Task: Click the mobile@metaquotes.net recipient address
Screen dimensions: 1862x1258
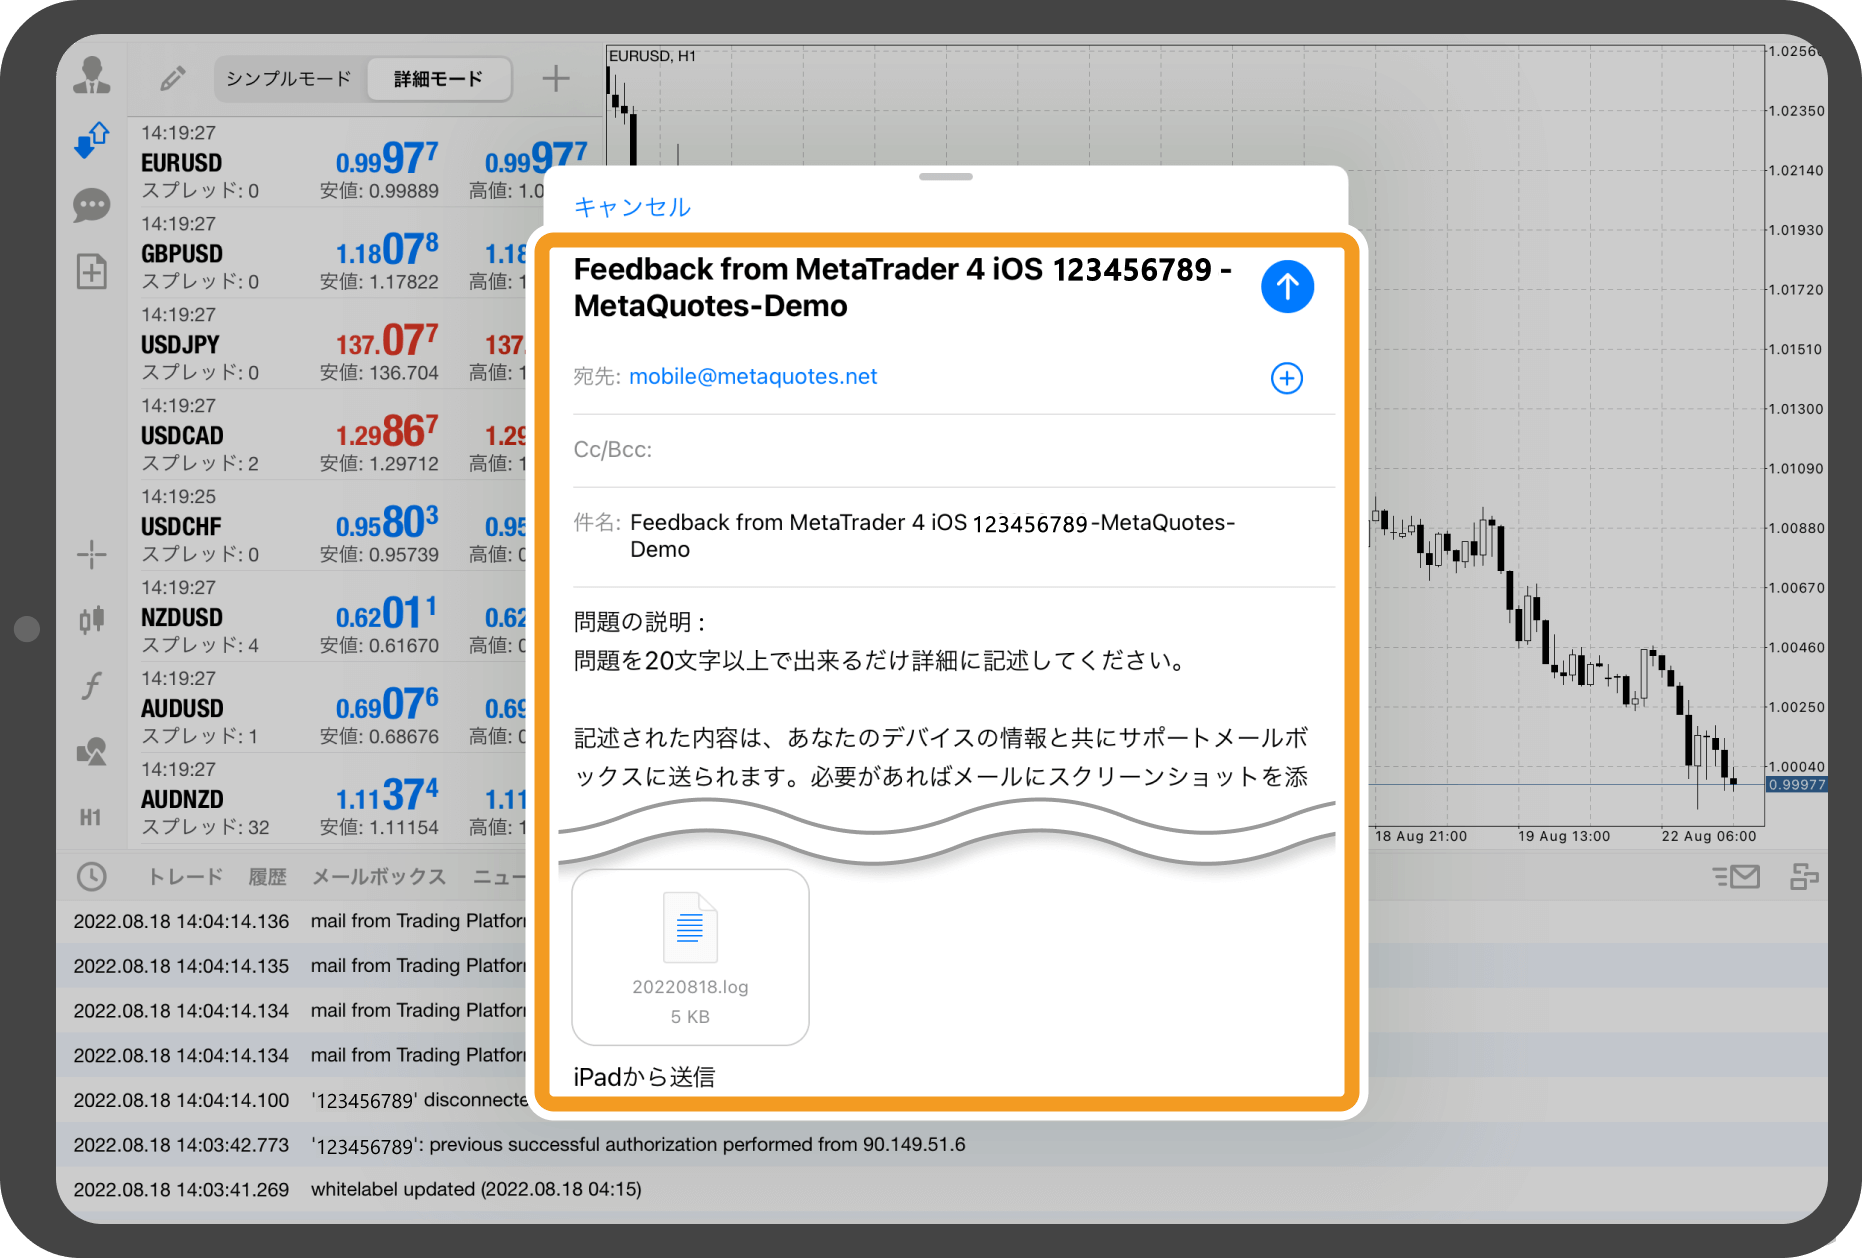Action: [x=753, y=377]
